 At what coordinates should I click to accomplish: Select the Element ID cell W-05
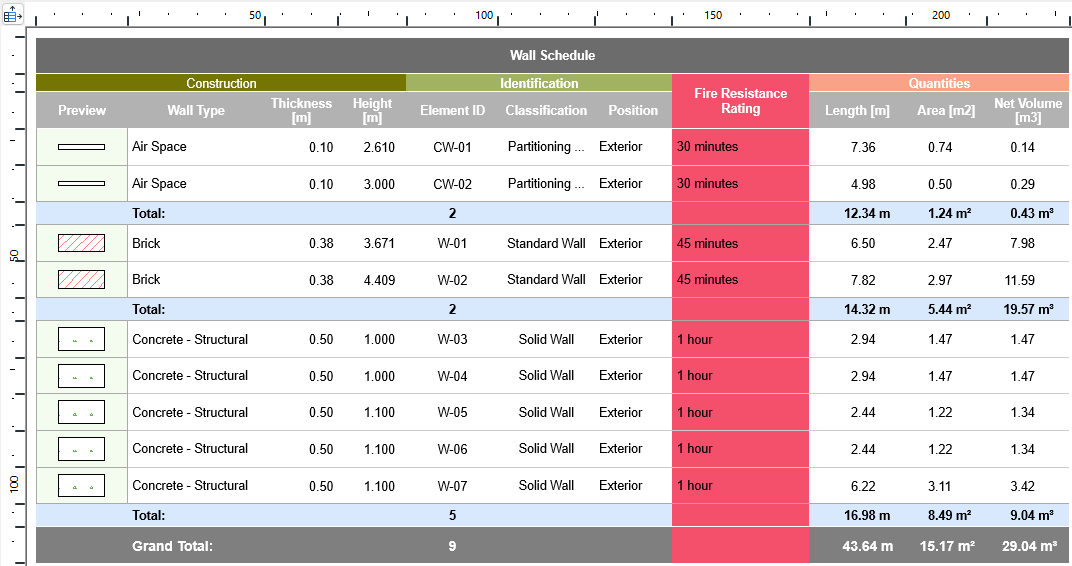coord(452,412)
